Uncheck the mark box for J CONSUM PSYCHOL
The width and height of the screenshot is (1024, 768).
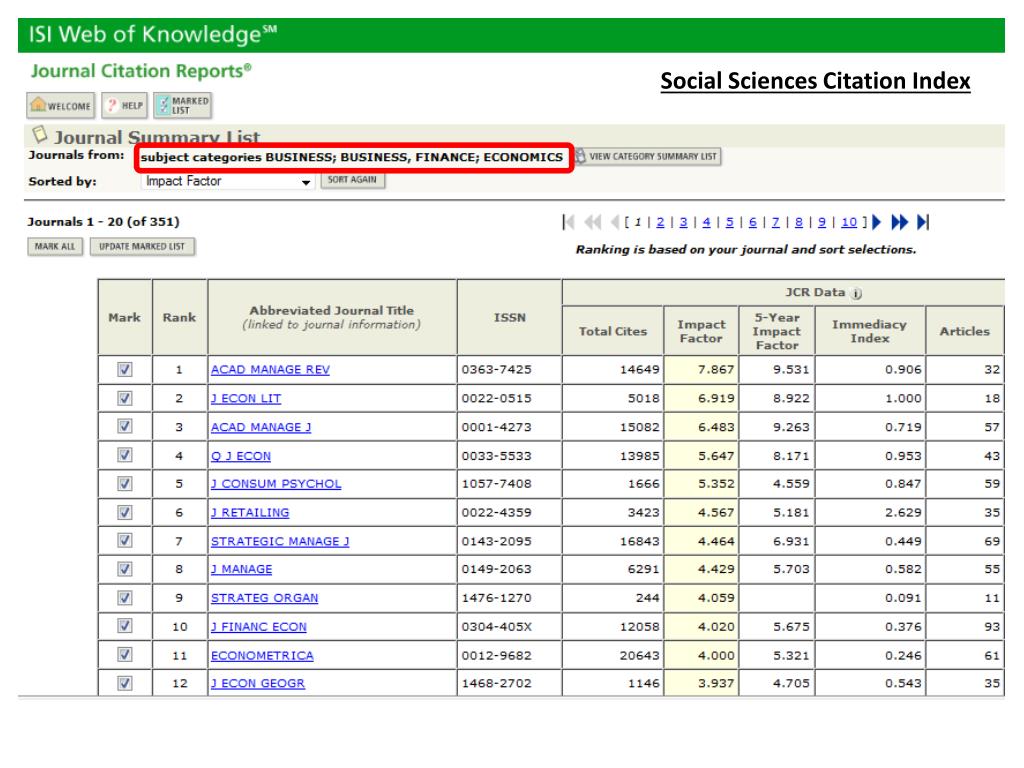point(125,484)
